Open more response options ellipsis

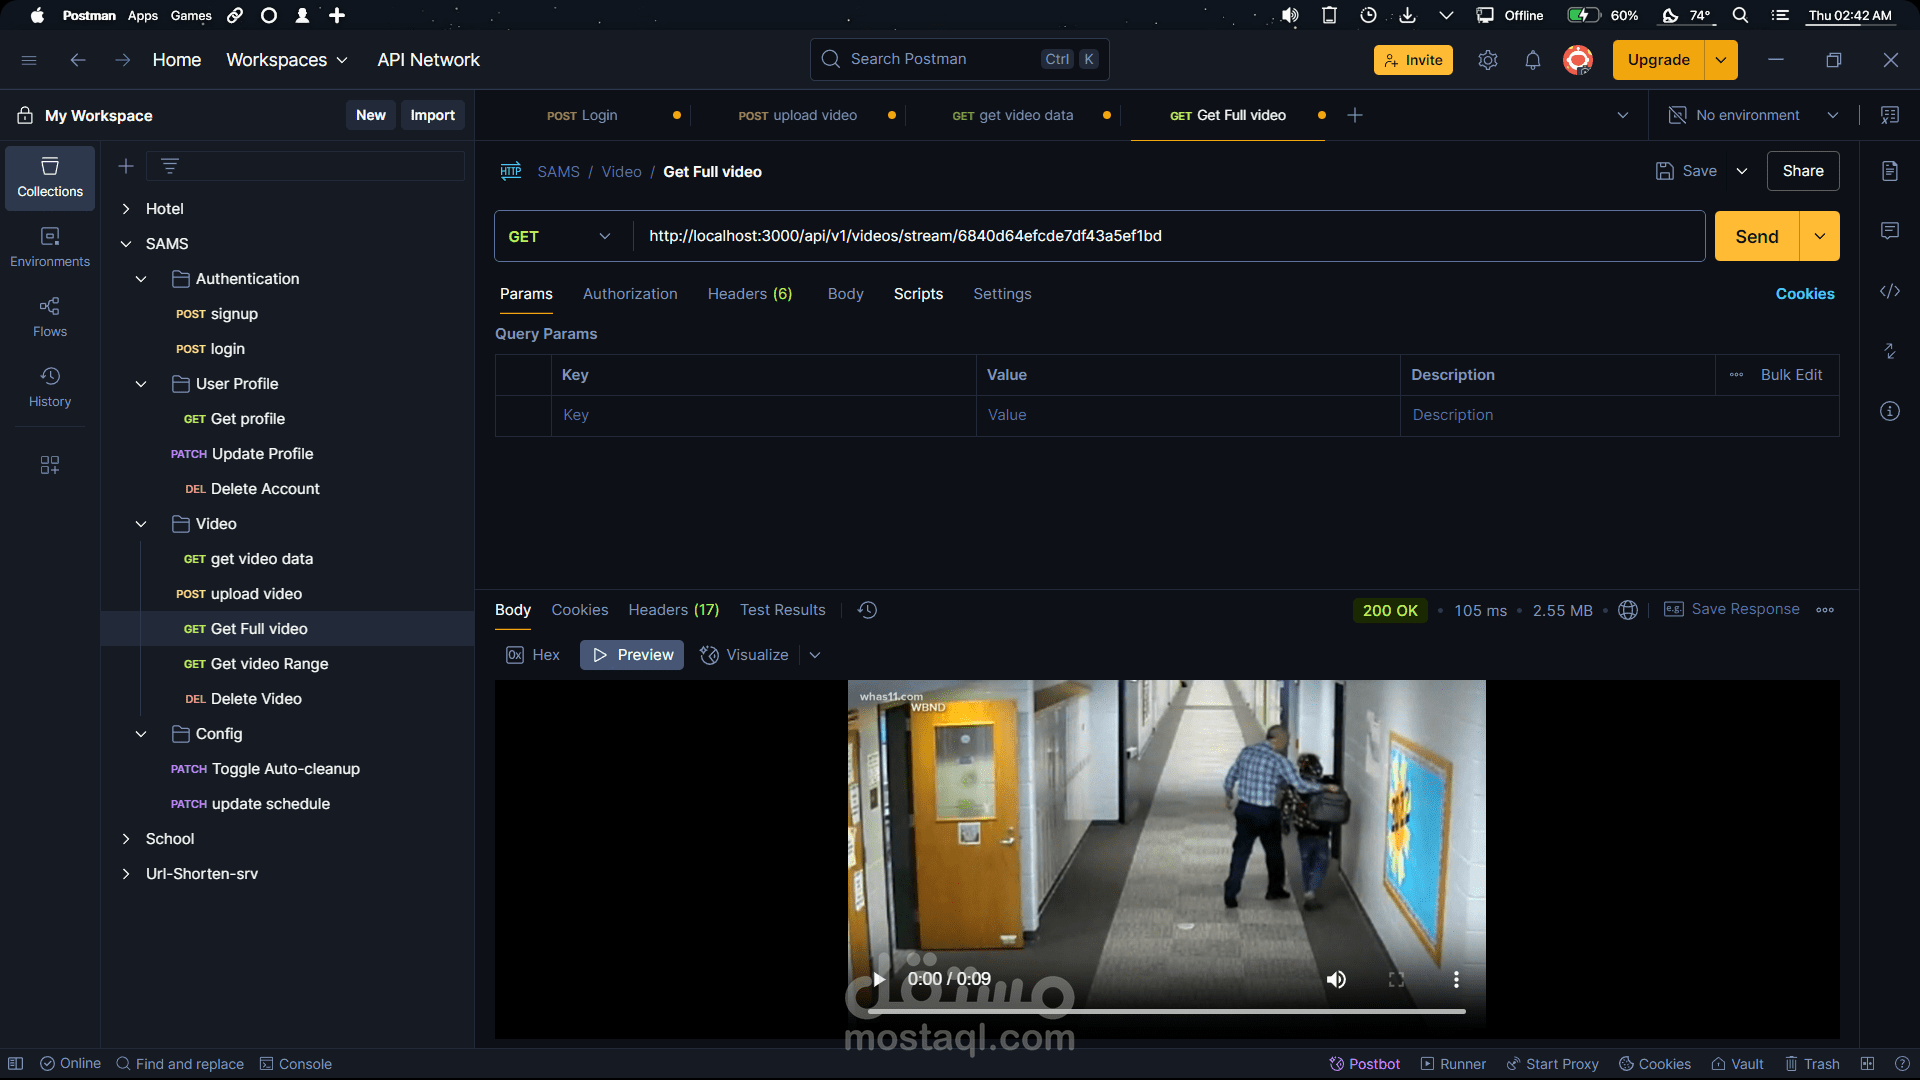1825,610
